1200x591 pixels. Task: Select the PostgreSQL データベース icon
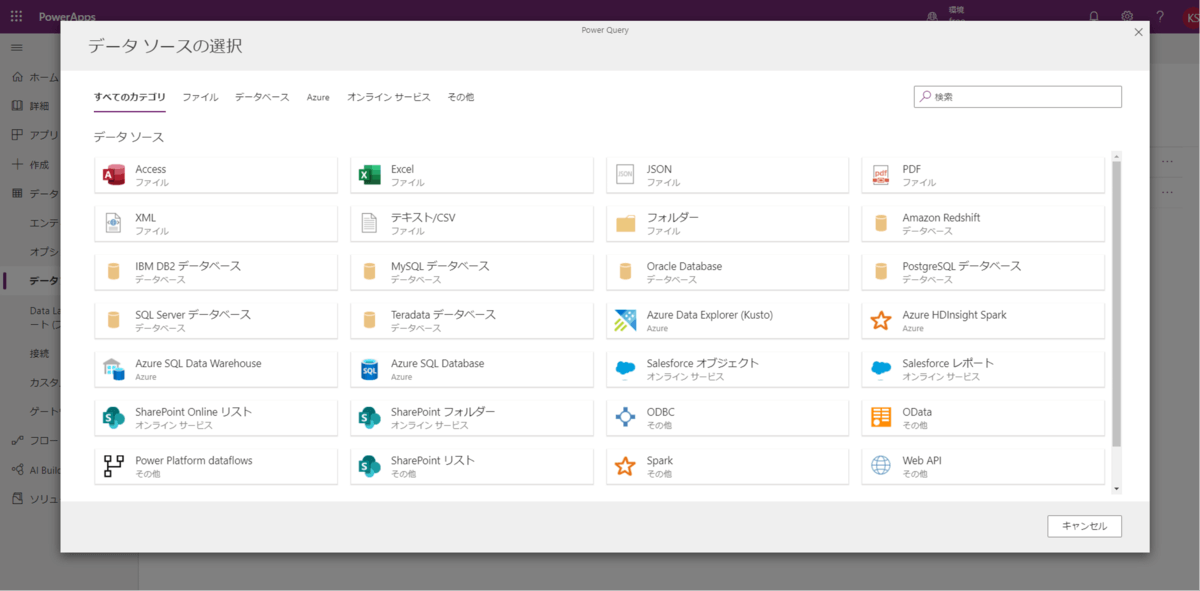(x=881, y=272)
